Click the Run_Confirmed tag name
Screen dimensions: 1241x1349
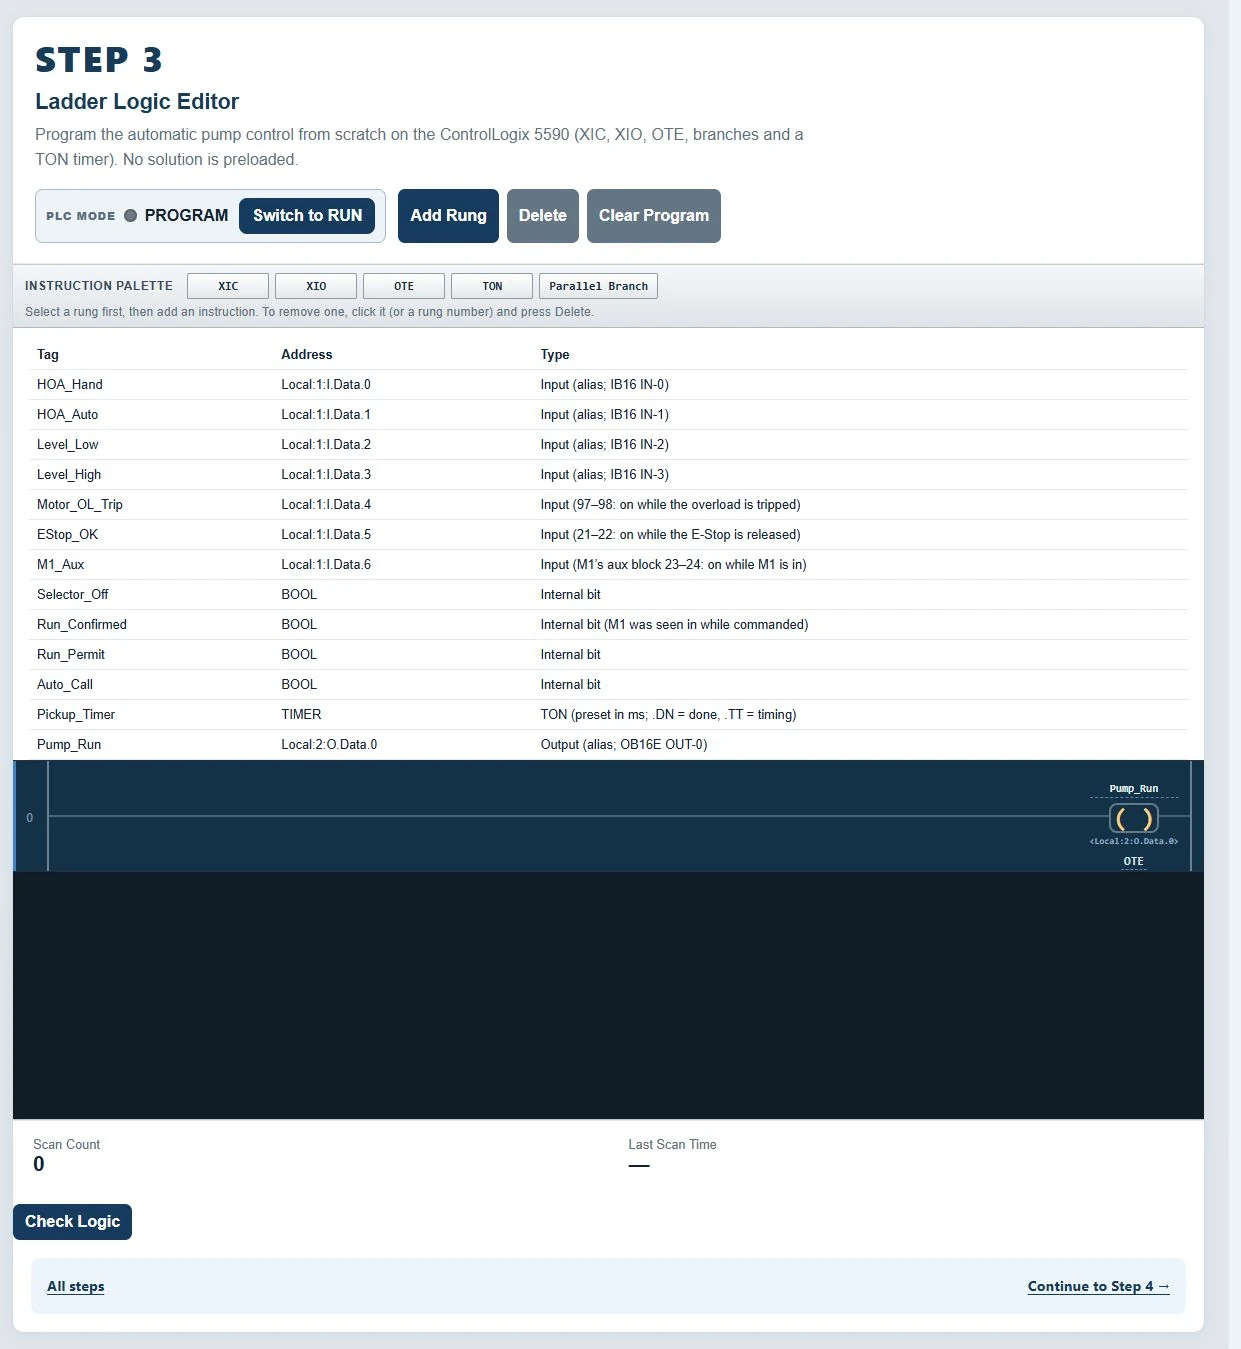click(x=82, y=625)
